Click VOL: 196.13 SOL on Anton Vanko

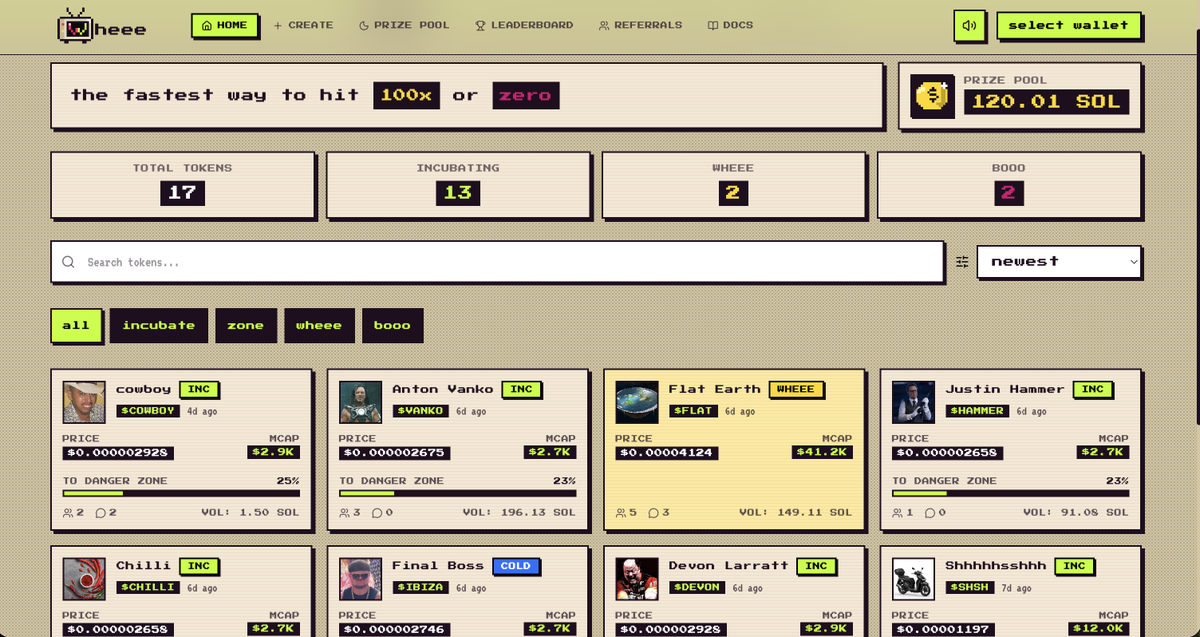click(519, 513)
